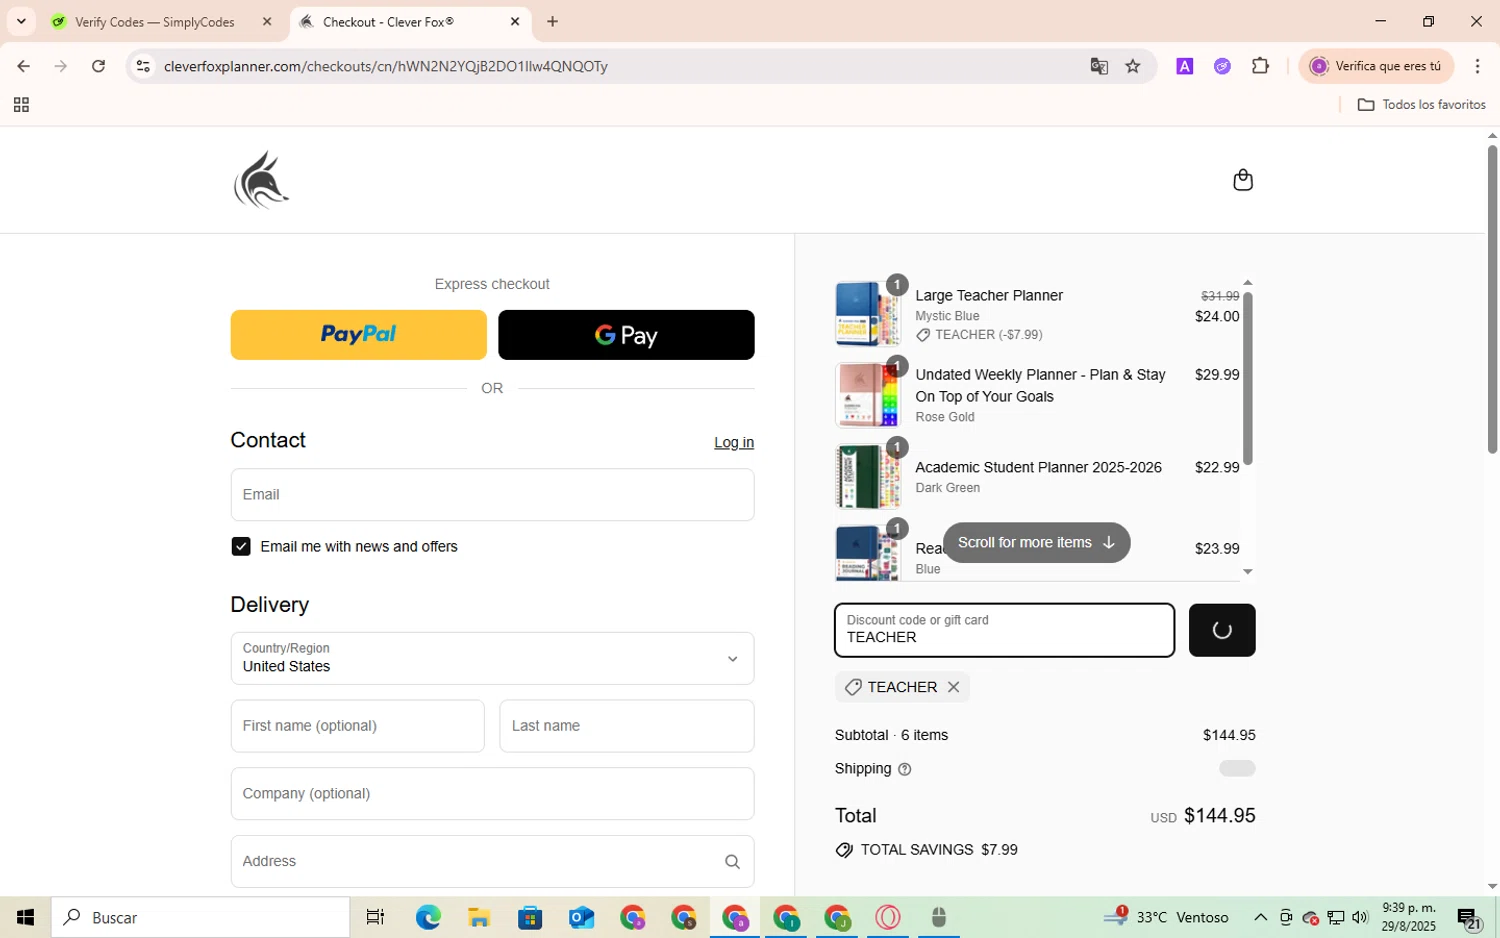
Task: Click the First name (optional) field
Action: [x=358, y=726]
